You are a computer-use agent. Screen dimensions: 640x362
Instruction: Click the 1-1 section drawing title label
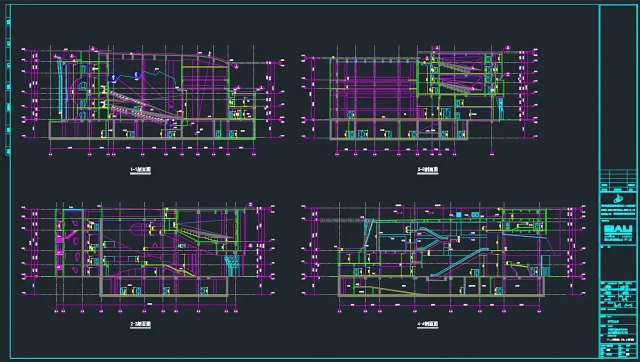(x=140, y=170)
